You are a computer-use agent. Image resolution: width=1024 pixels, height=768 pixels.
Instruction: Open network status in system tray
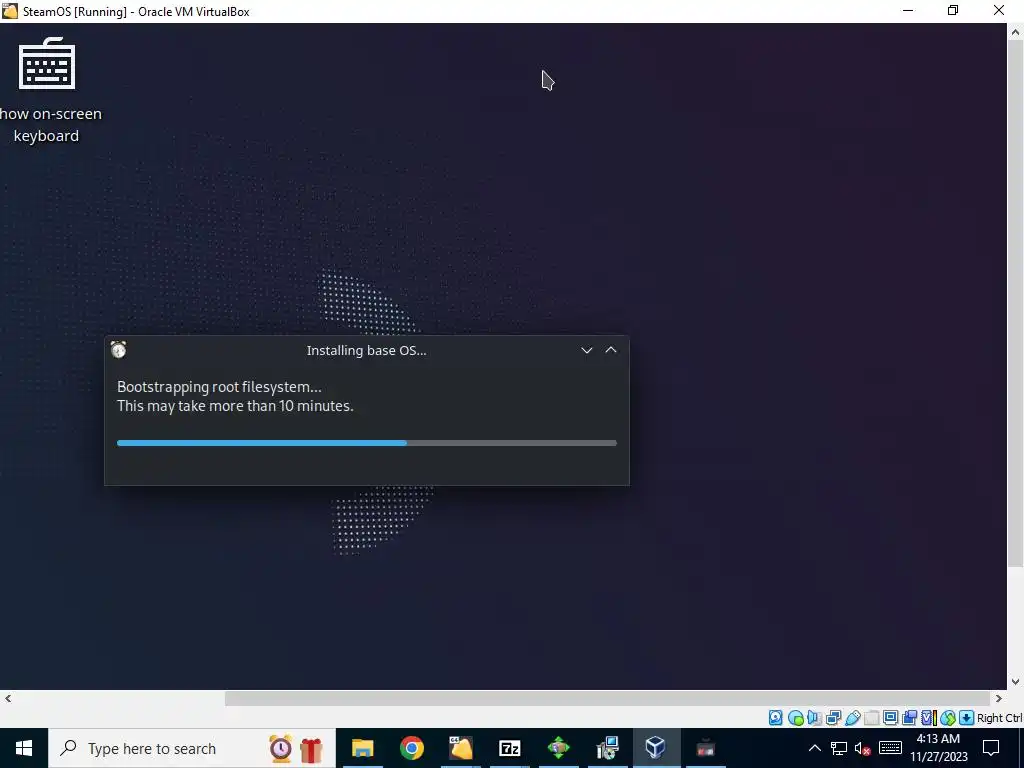[839, 748]
